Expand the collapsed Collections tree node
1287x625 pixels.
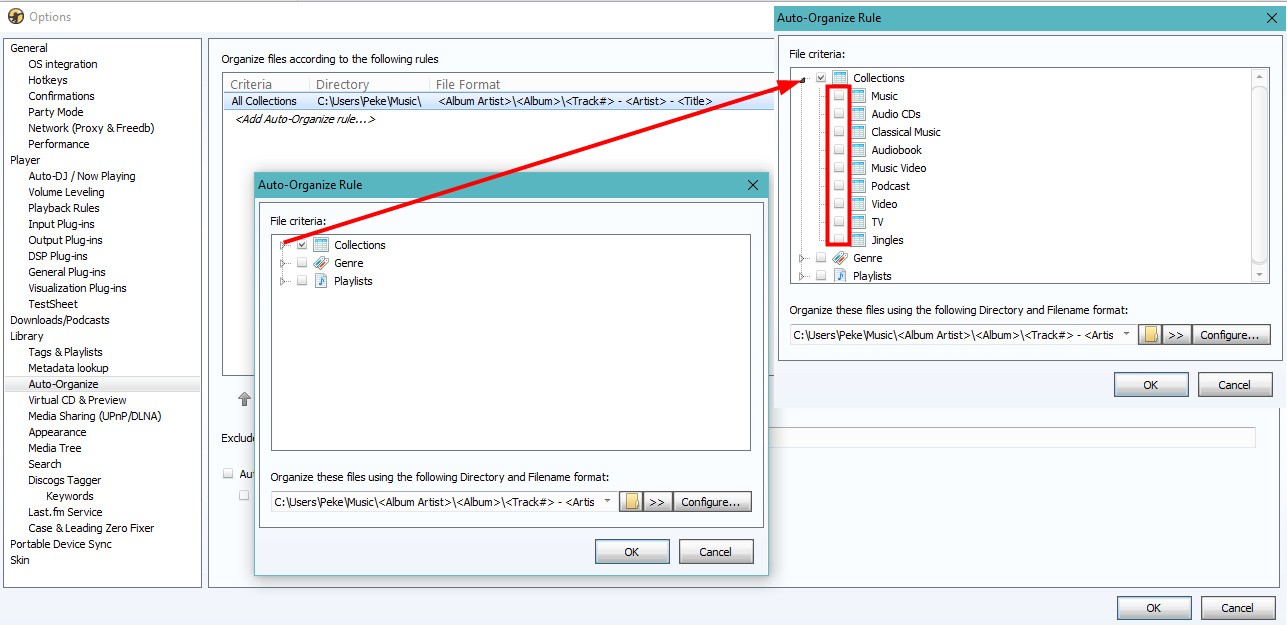pyautogui.click(x=284, y=245)
